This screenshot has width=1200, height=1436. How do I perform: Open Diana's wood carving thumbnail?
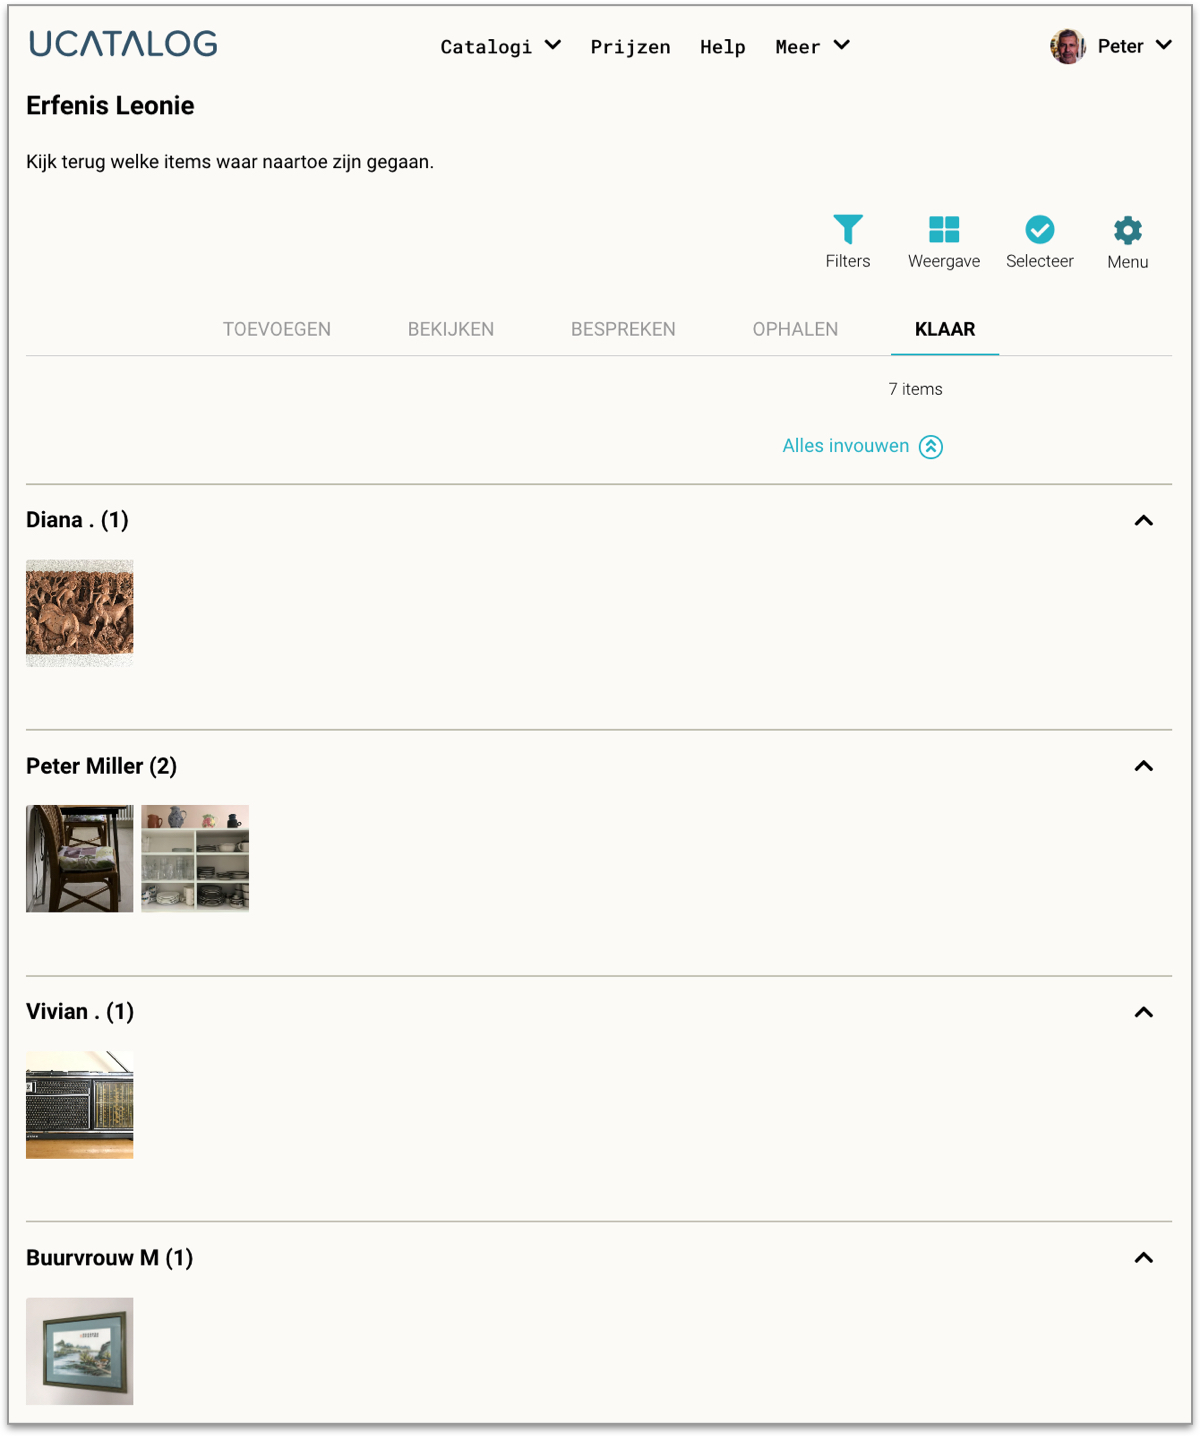click(79, 613)
